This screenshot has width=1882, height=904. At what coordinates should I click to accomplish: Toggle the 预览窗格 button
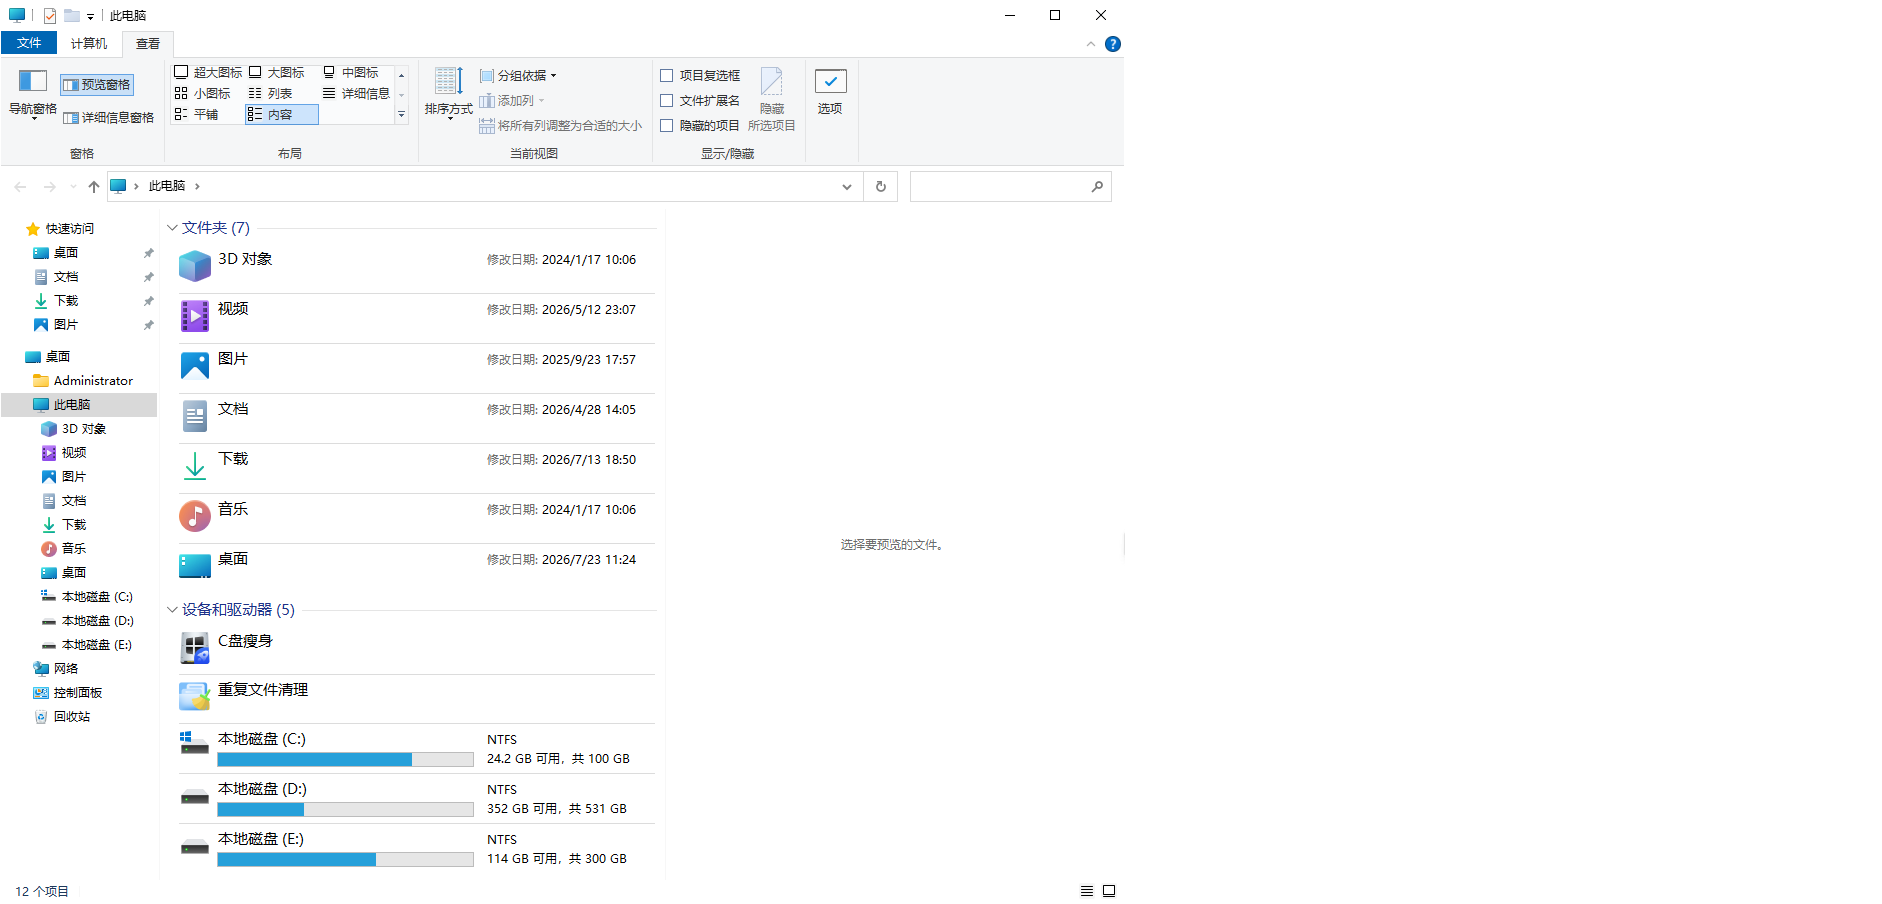(x=96, y=85)
